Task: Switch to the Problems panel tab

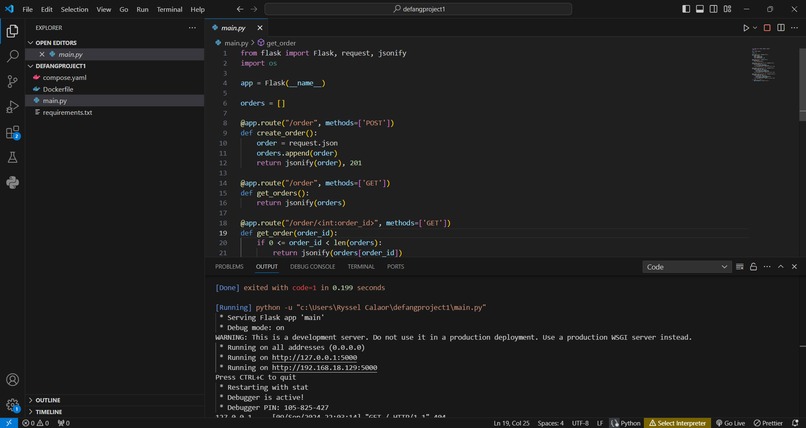Action: [229, 267]
